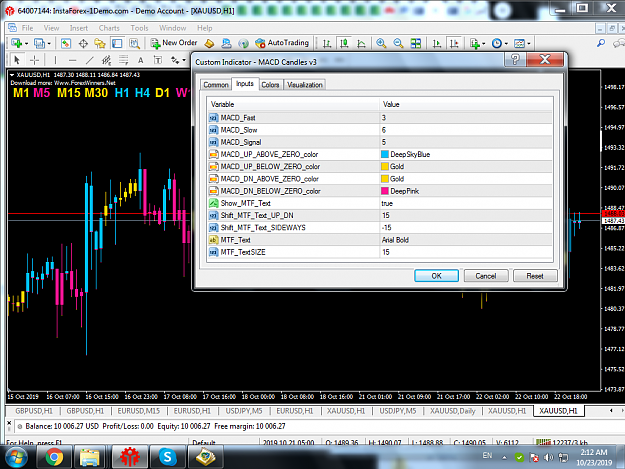
Task: Open a new chart from toolbar
Action: 16,43
